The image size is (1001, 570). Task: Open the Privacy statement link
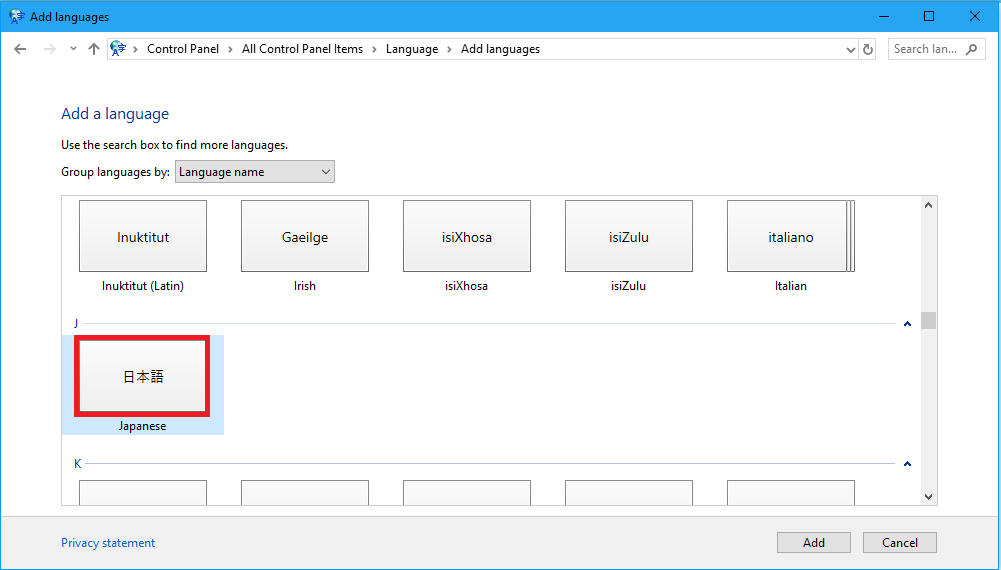coord(108,543)
